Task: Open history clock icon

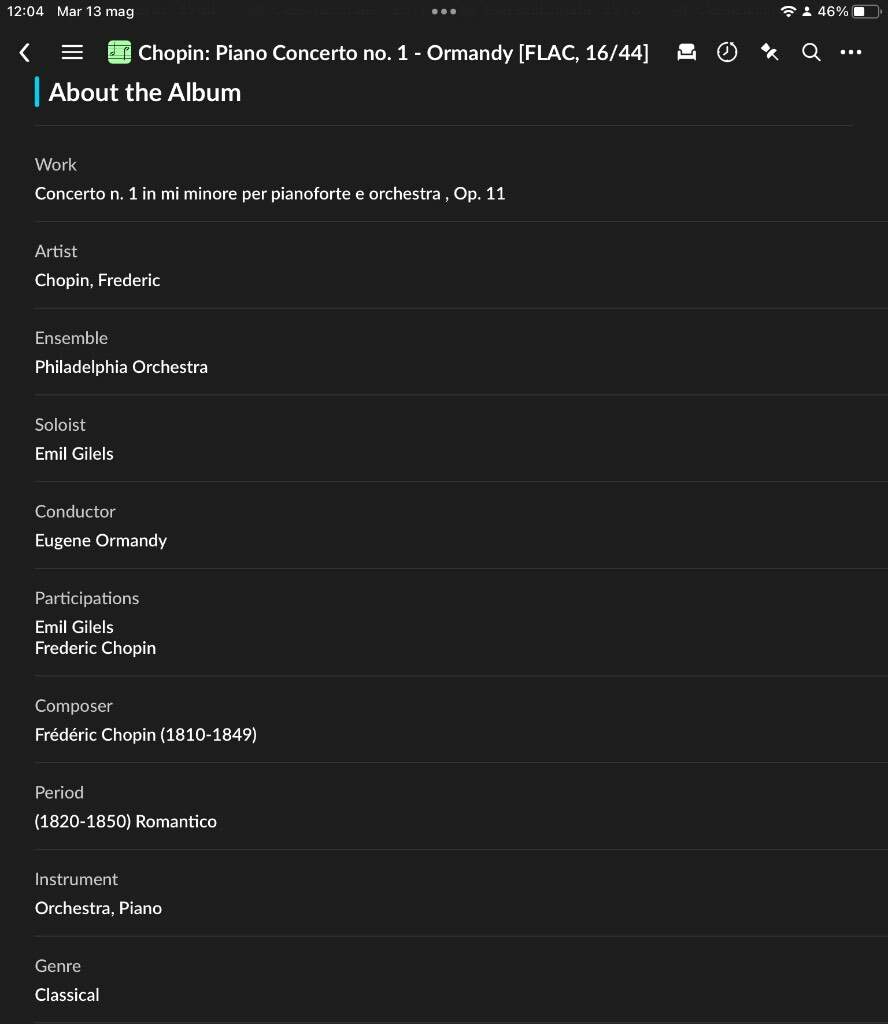Action: tap(727, 52)
